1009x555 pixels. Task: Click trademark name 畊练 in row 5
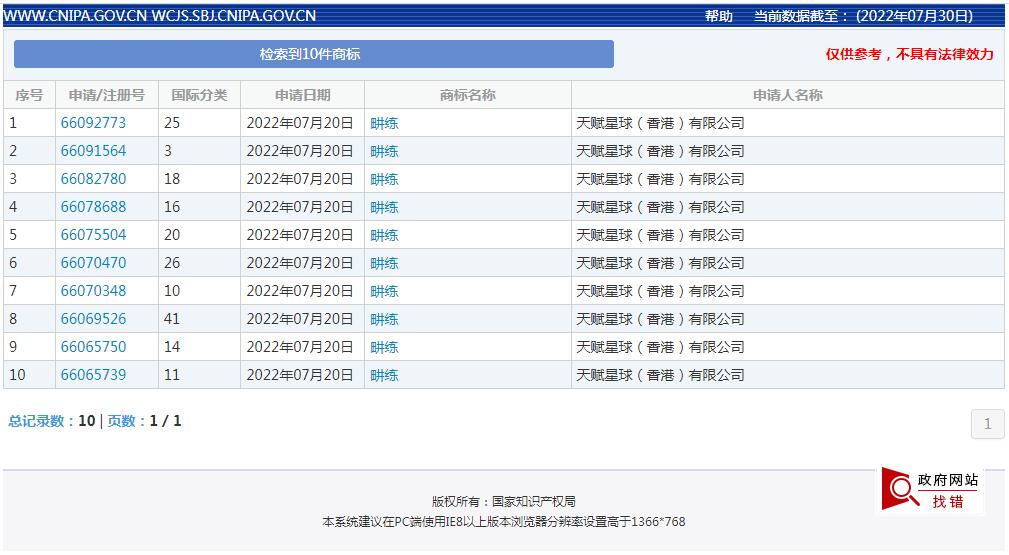[384, 235]
